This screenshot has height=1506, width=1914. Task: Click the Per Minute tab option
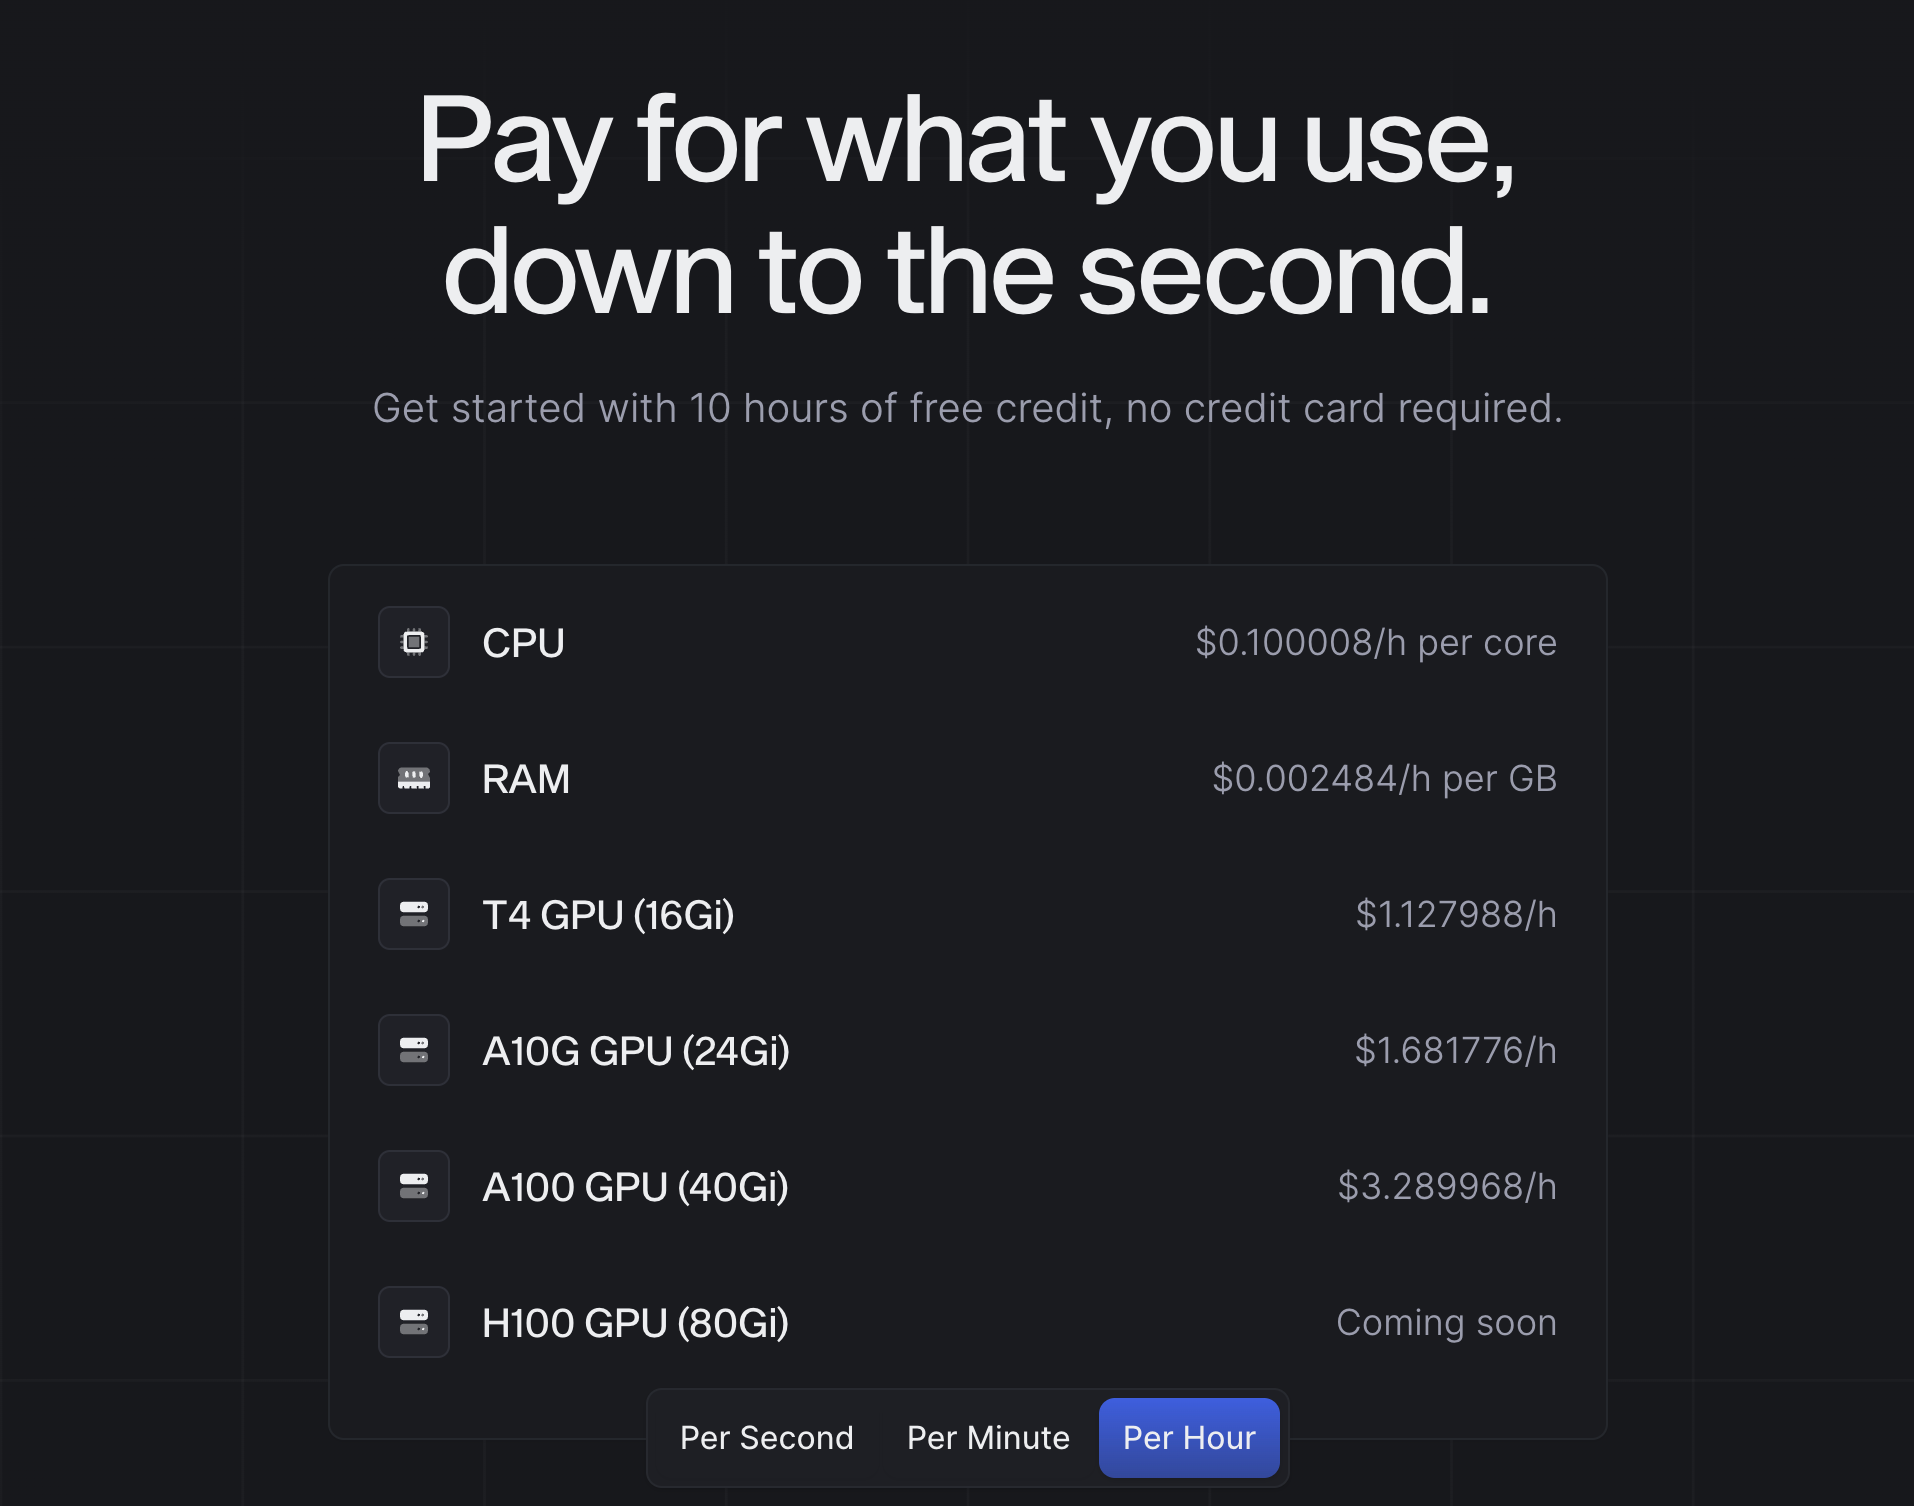[x=987, y=1437]
